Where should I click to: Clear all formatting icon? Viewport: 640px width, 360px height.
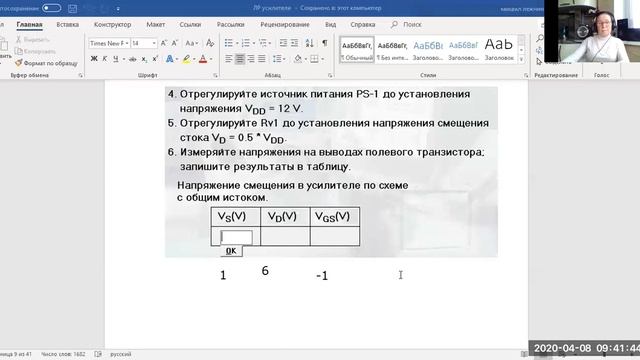click(210, 43)
